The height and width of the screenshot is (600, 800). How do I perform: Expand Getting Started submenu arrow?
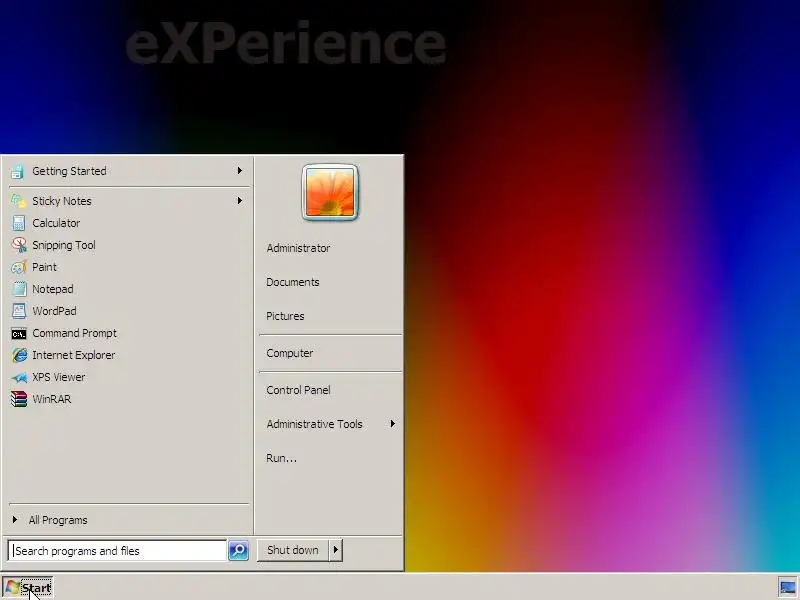coord(239,170)
